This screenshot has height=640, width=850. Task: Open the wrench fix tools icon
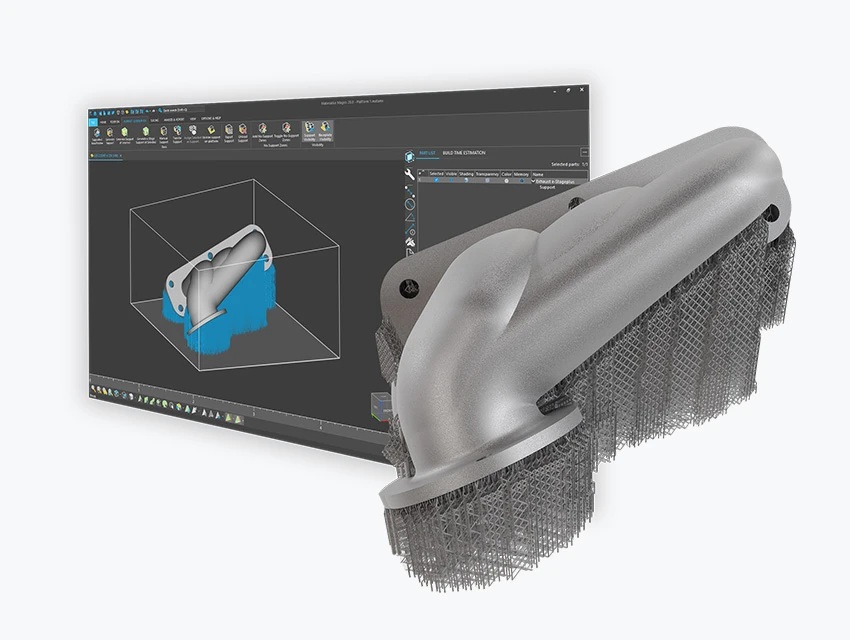(409, 174)
